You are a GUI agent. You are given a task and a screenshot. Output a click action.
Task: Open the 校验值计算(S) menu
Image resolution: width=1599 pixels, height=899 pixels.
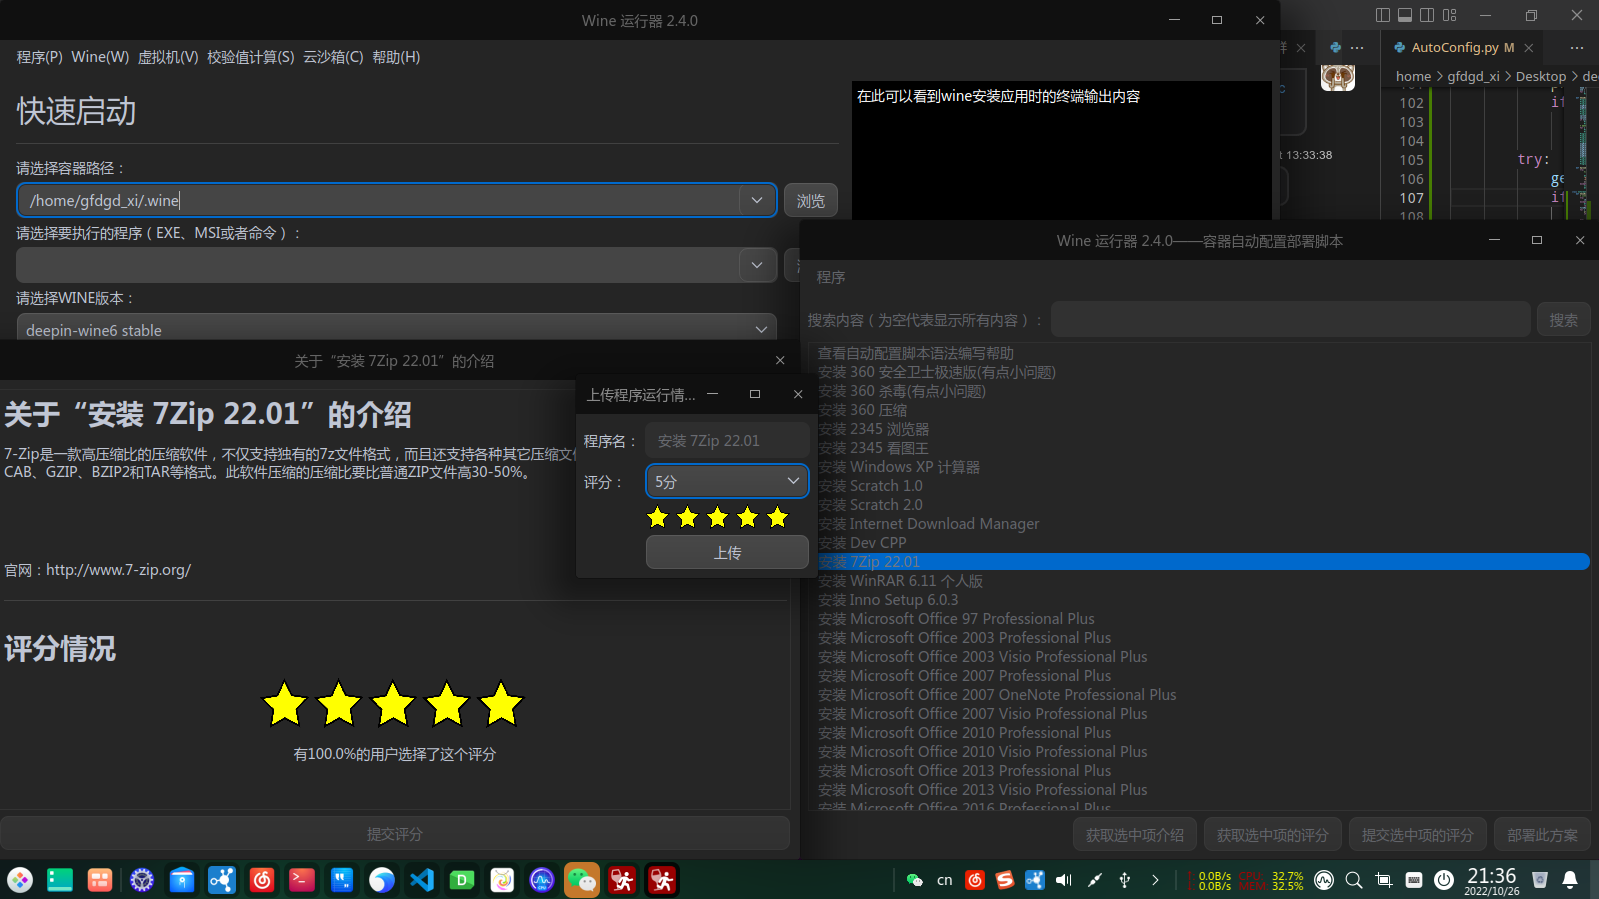point(251,57)
